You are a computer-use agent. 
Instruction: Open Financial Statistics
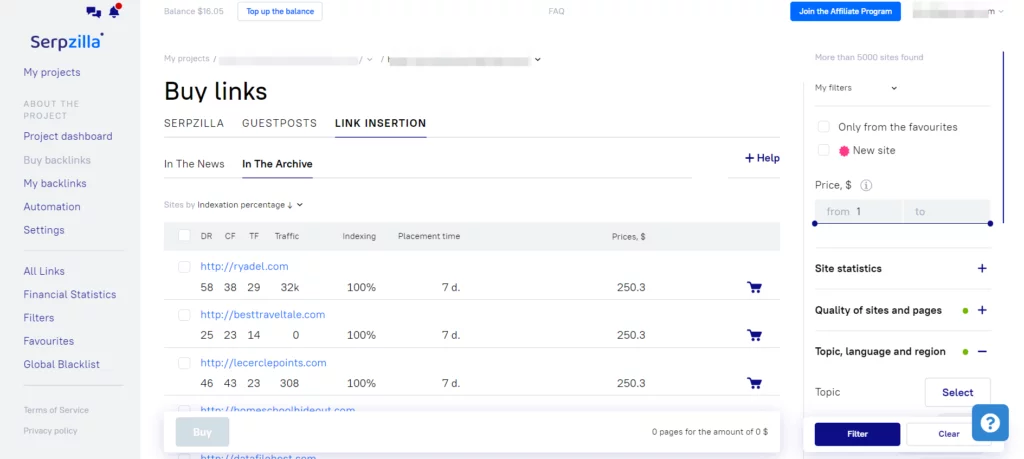tap(70, 294)
